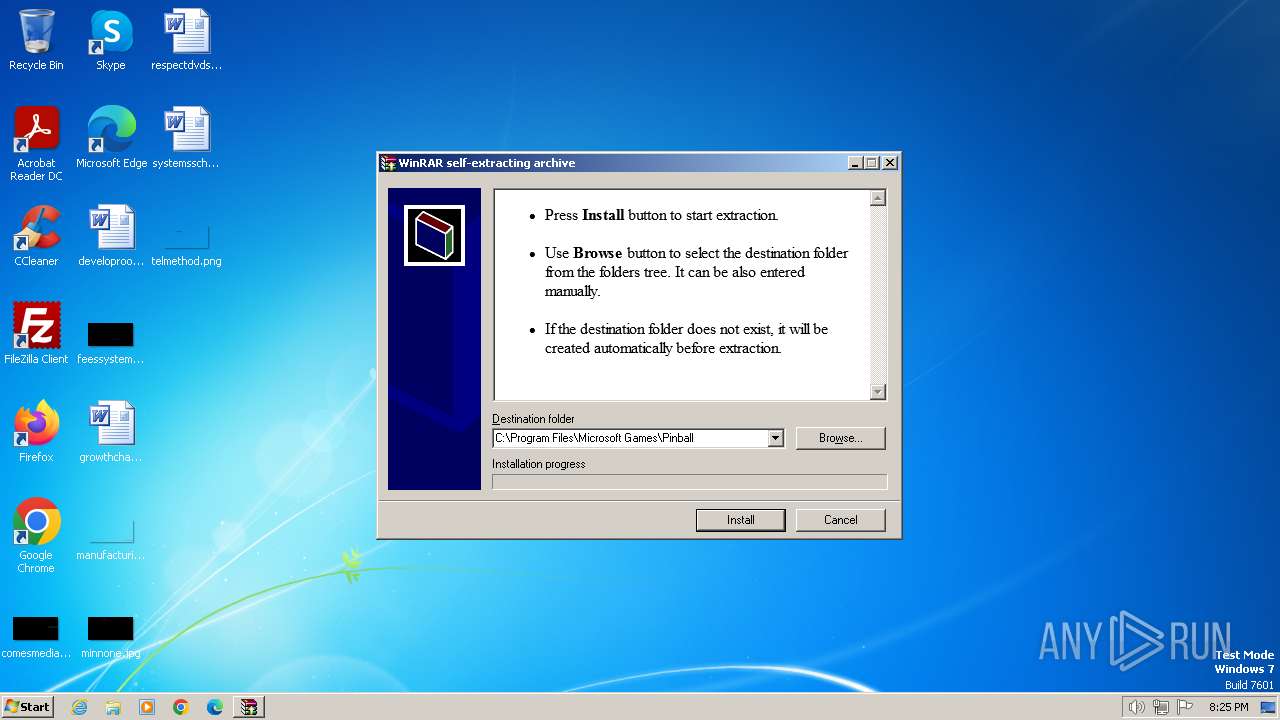1280x720 pixels.
Task: Open the manufacturi file icon
Action: click(110, 539)
